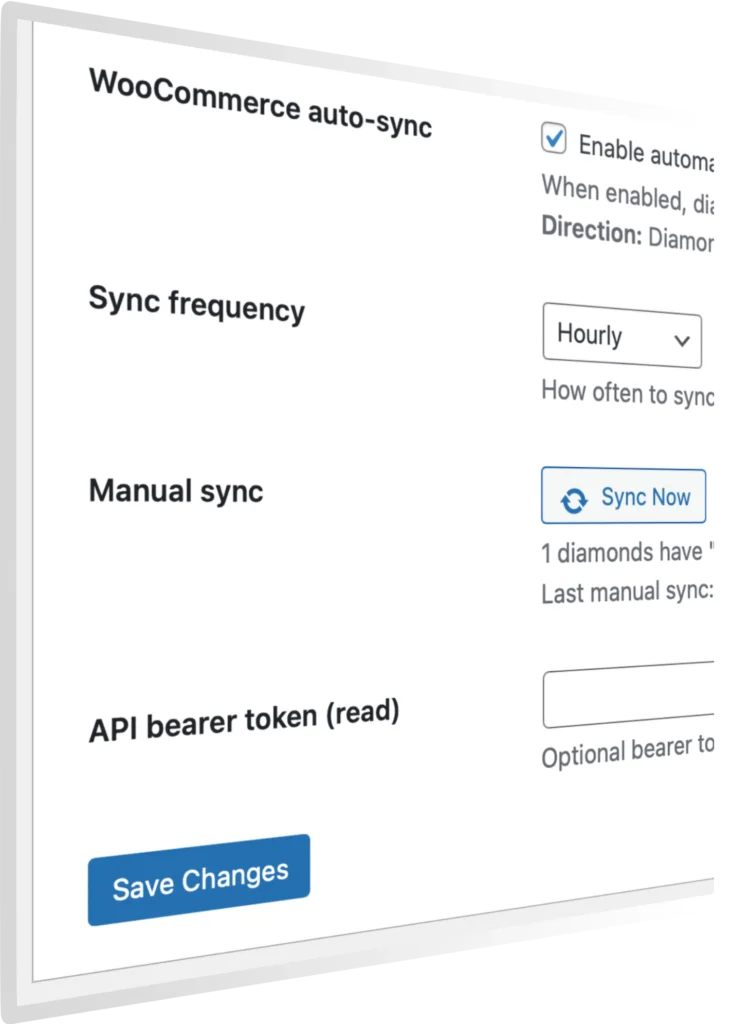Image resolution: width=731 pixels, height=1024 pixels.
Task: Click the chevron arrow on the Hourly select
Action: [x=683, y=341]
